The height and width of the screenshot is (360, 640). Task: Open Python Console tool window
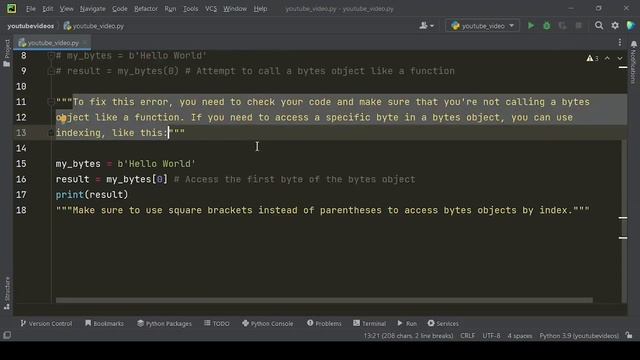268,323
